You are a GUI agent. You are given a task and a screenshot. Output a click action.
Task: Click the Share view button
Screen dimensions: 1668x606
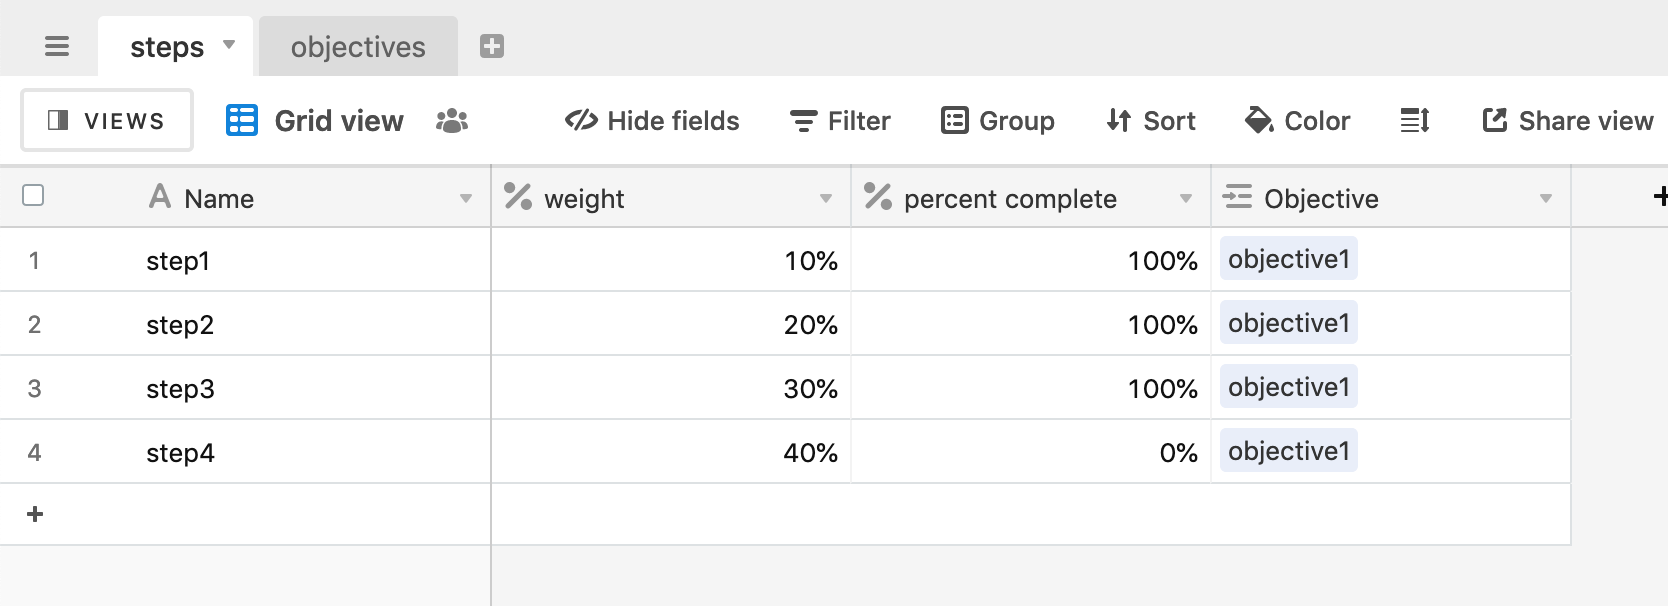click(1567, 121)
